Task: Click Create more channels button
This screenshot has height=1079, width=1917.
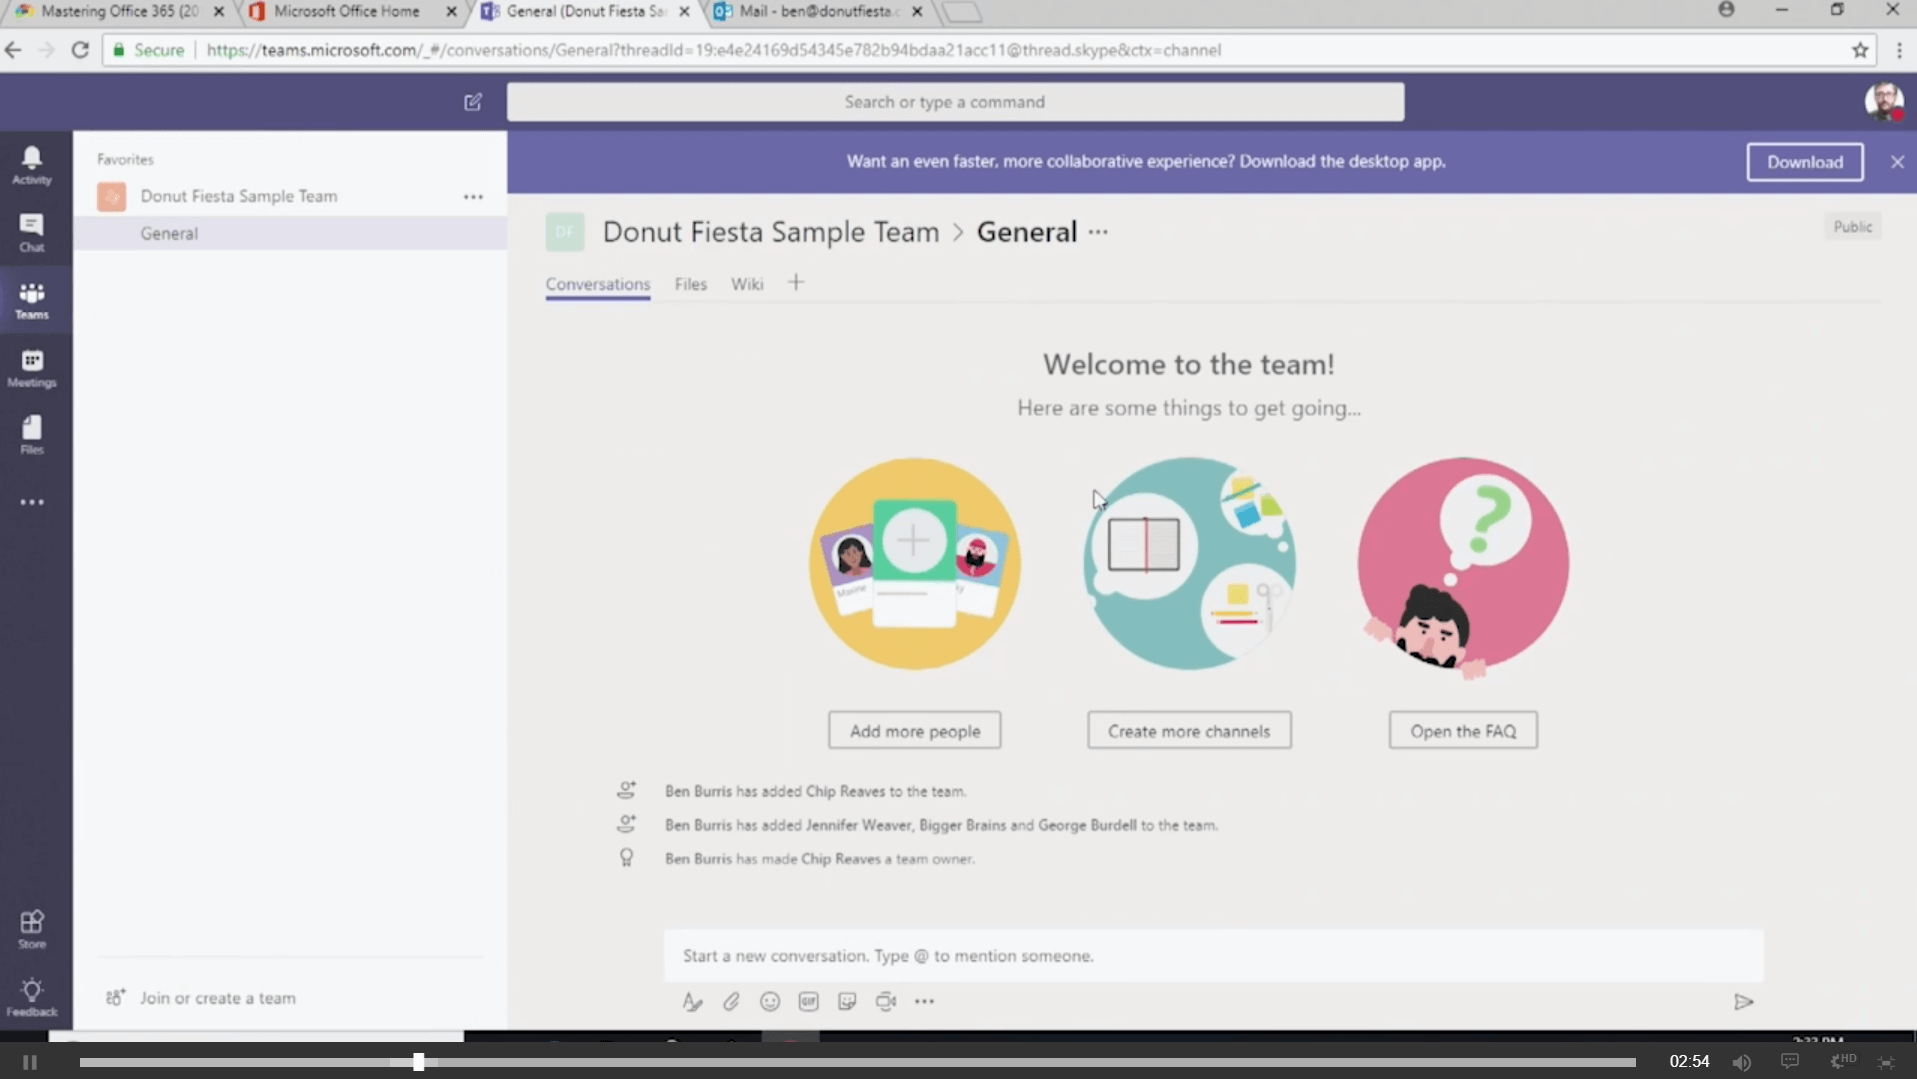Action: (1188, 731)
